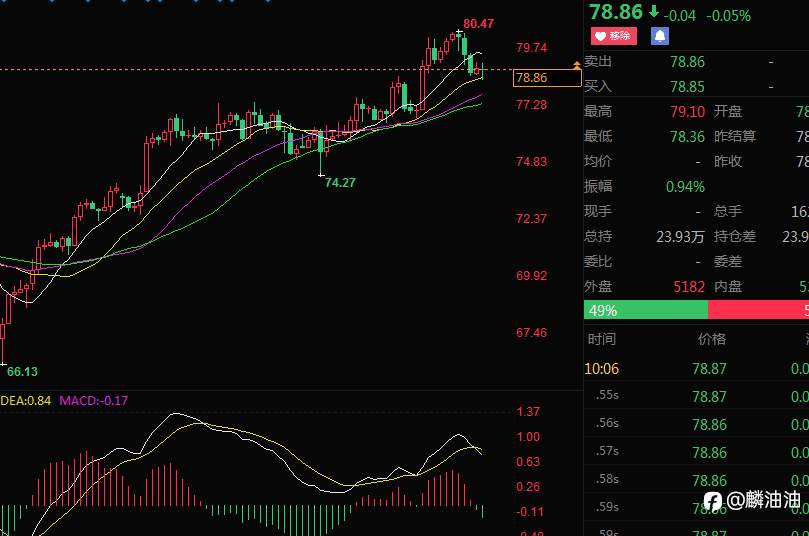Image resolution: width=809 pixels, height=536 pixels.
Task: Click the 卖出 sell price 78.86
Action: 687,62
